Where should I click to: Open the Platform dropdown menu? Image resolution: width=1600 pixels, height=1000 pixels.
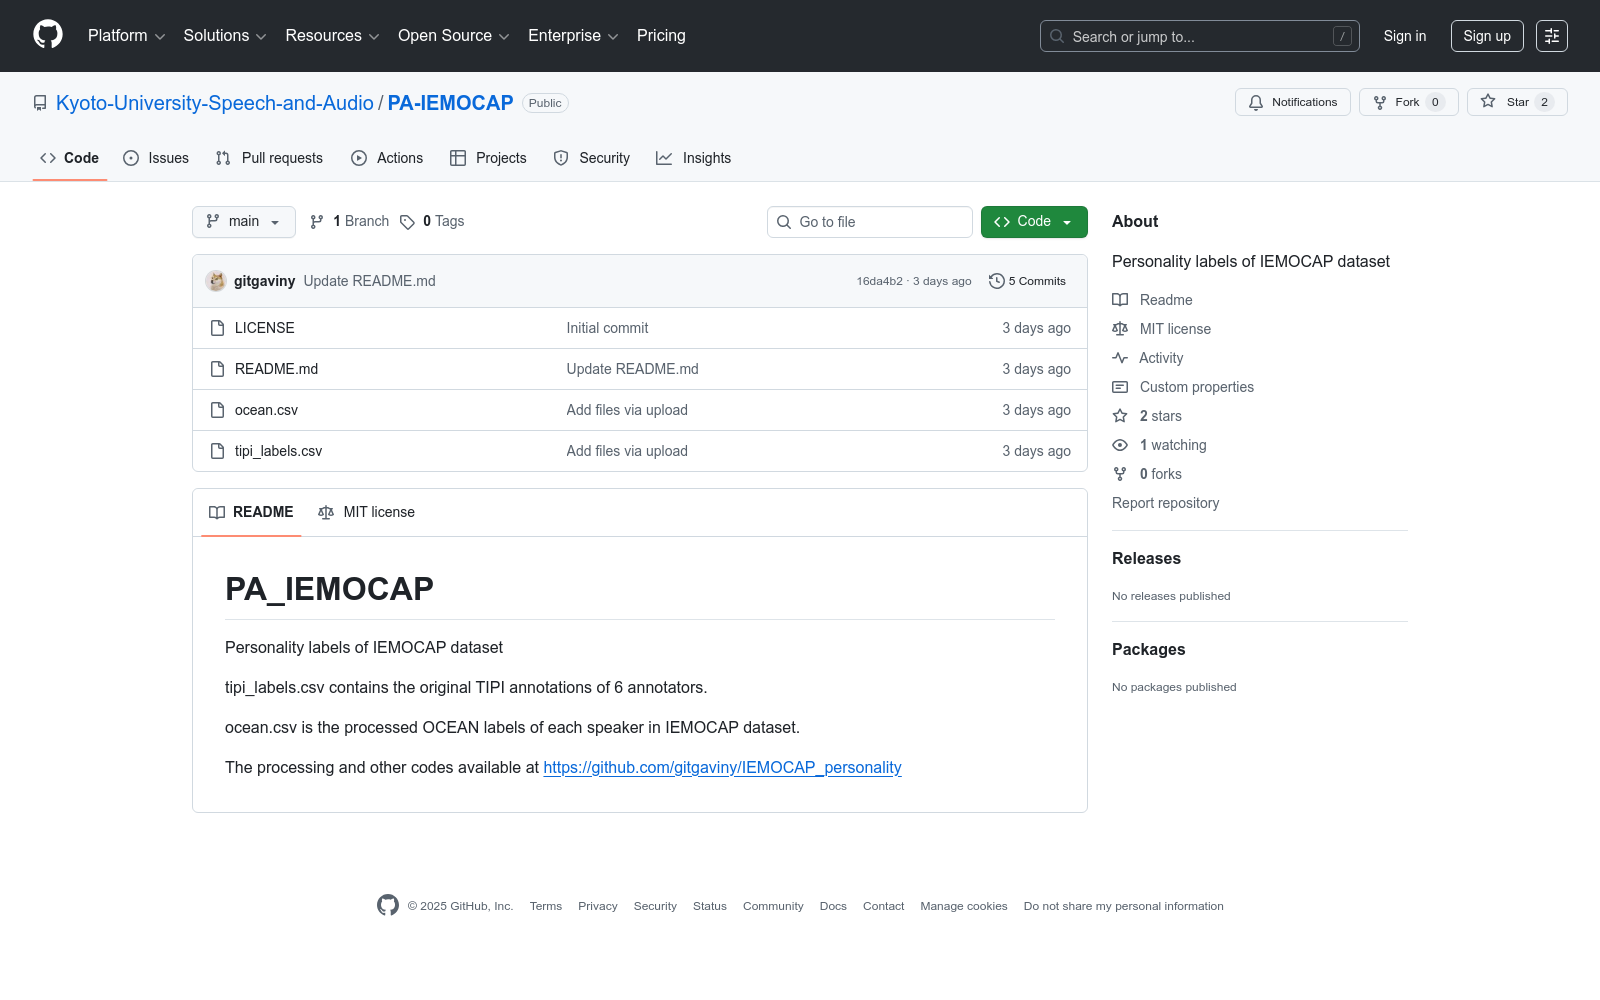tap(126, 36)
